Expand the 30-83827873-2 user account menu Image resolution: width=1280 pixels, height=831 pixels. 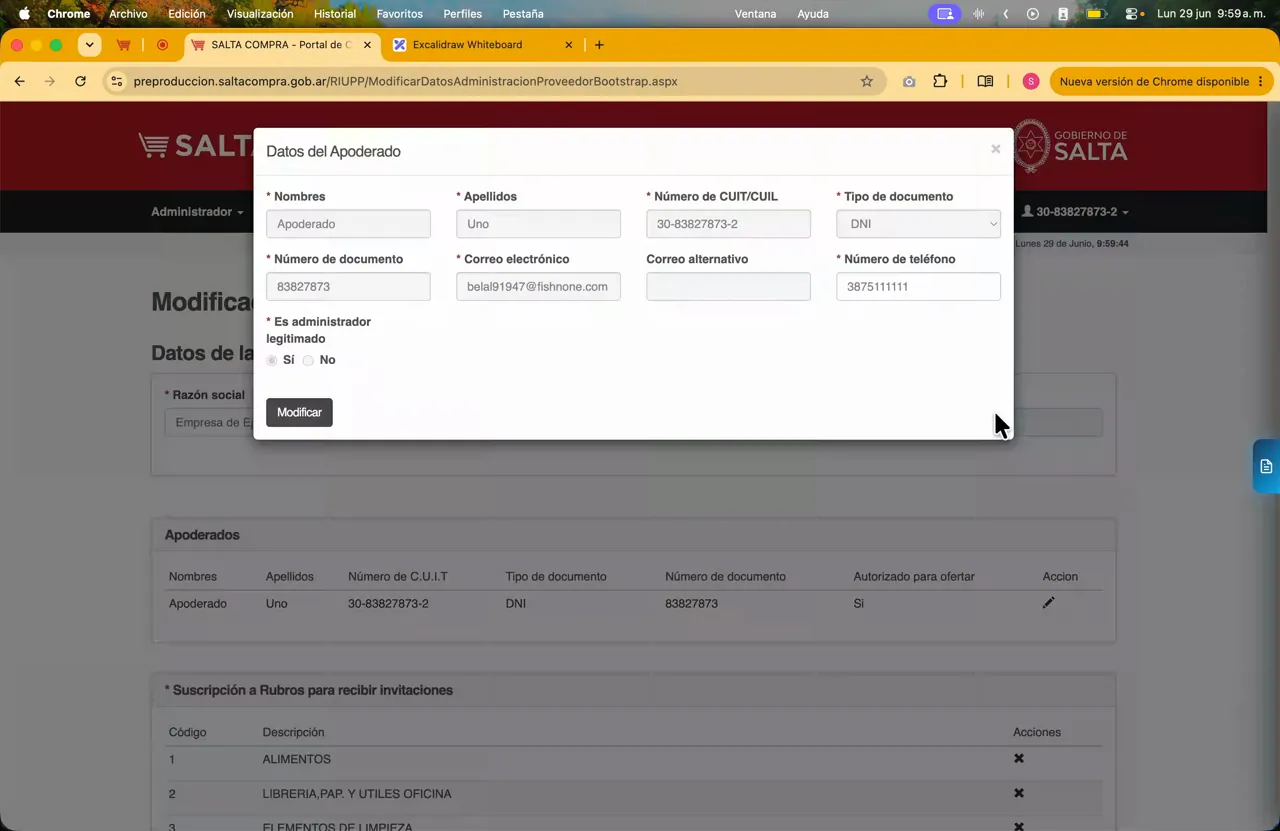(1075, 212)
